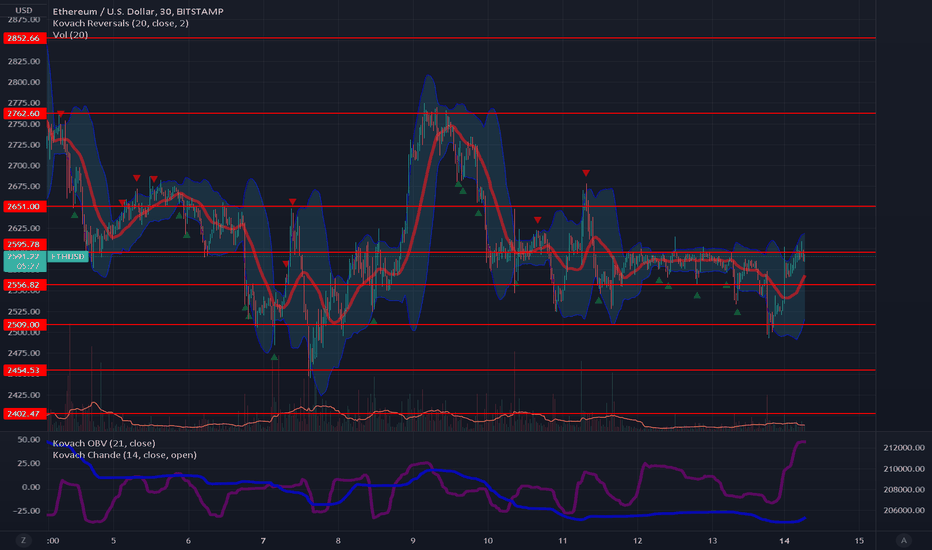Click the 210000.00 value on the OBV axis
The width and height of the screenshot is (932, 550).
[904, 469]
